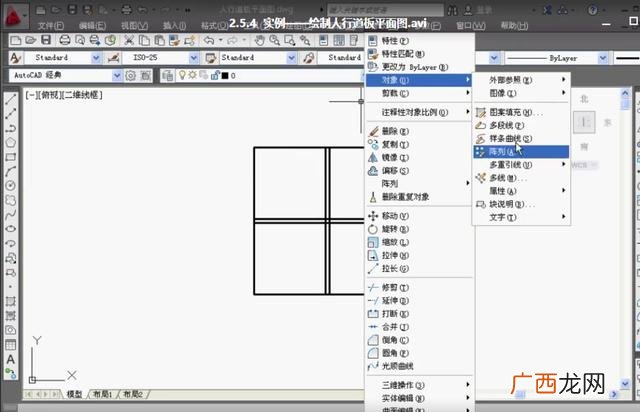Image resolution: width=640 pixels, height=412 pixels.
Task: Open the 帮助 menu in menu bar
Action: point(514,26)
